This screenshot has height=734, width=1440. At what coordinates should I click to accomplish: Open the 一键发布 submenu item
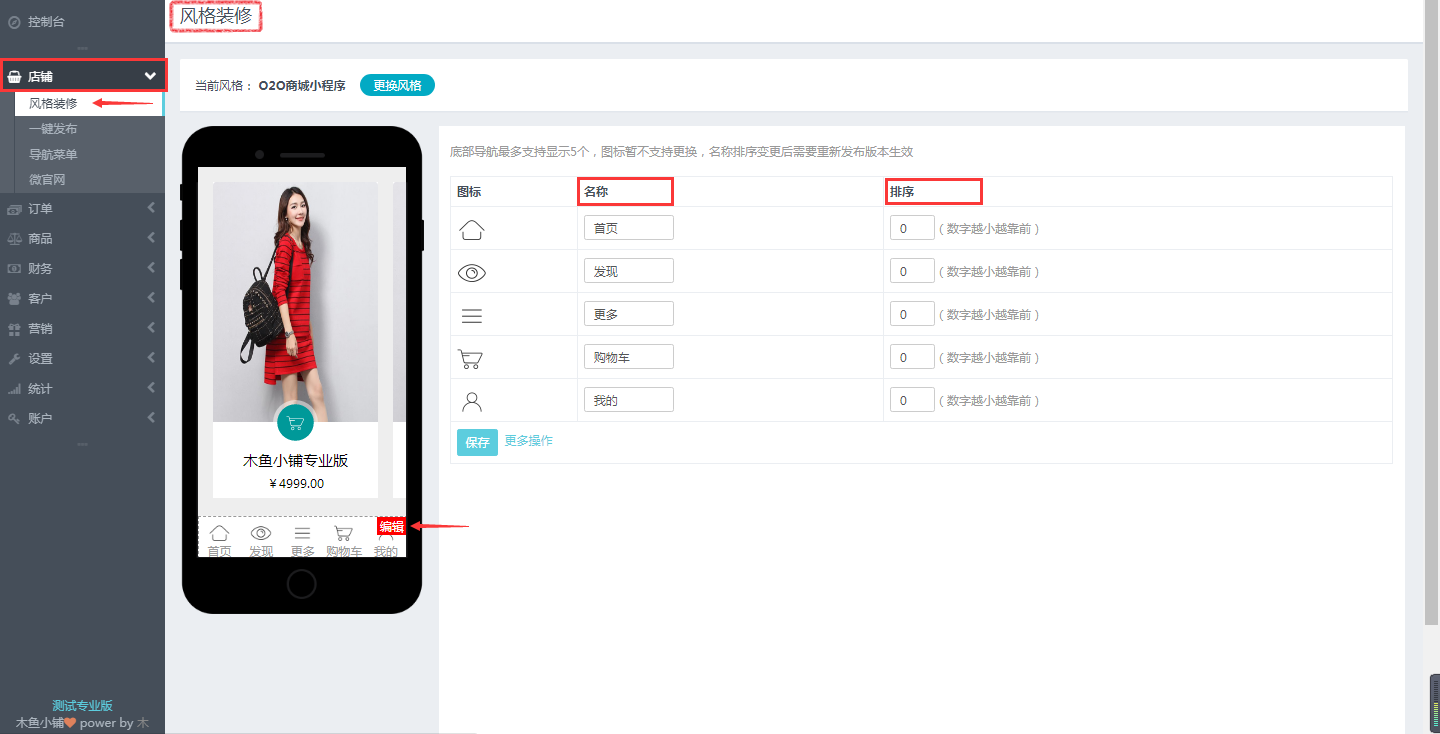coord(53,129)
